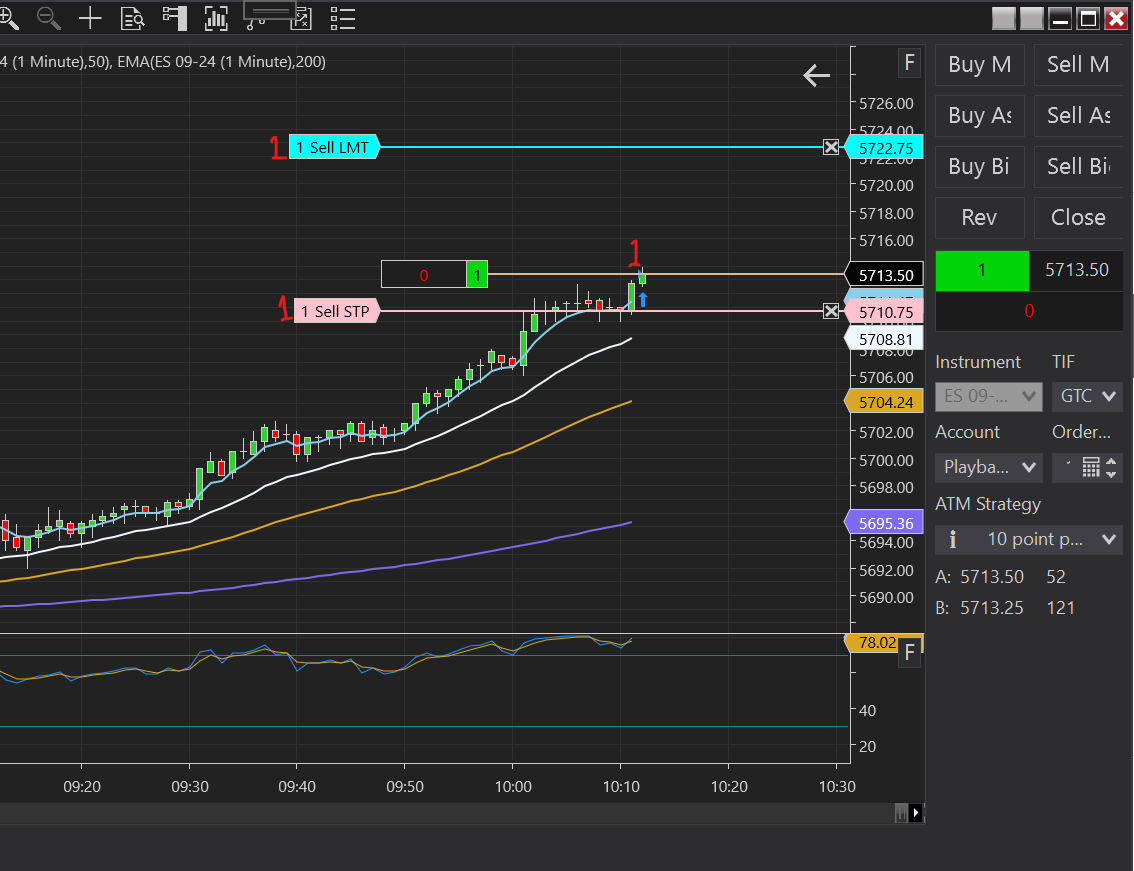1134x871 pixels.
Task: Minimize the chart window
Action: 1060,18
